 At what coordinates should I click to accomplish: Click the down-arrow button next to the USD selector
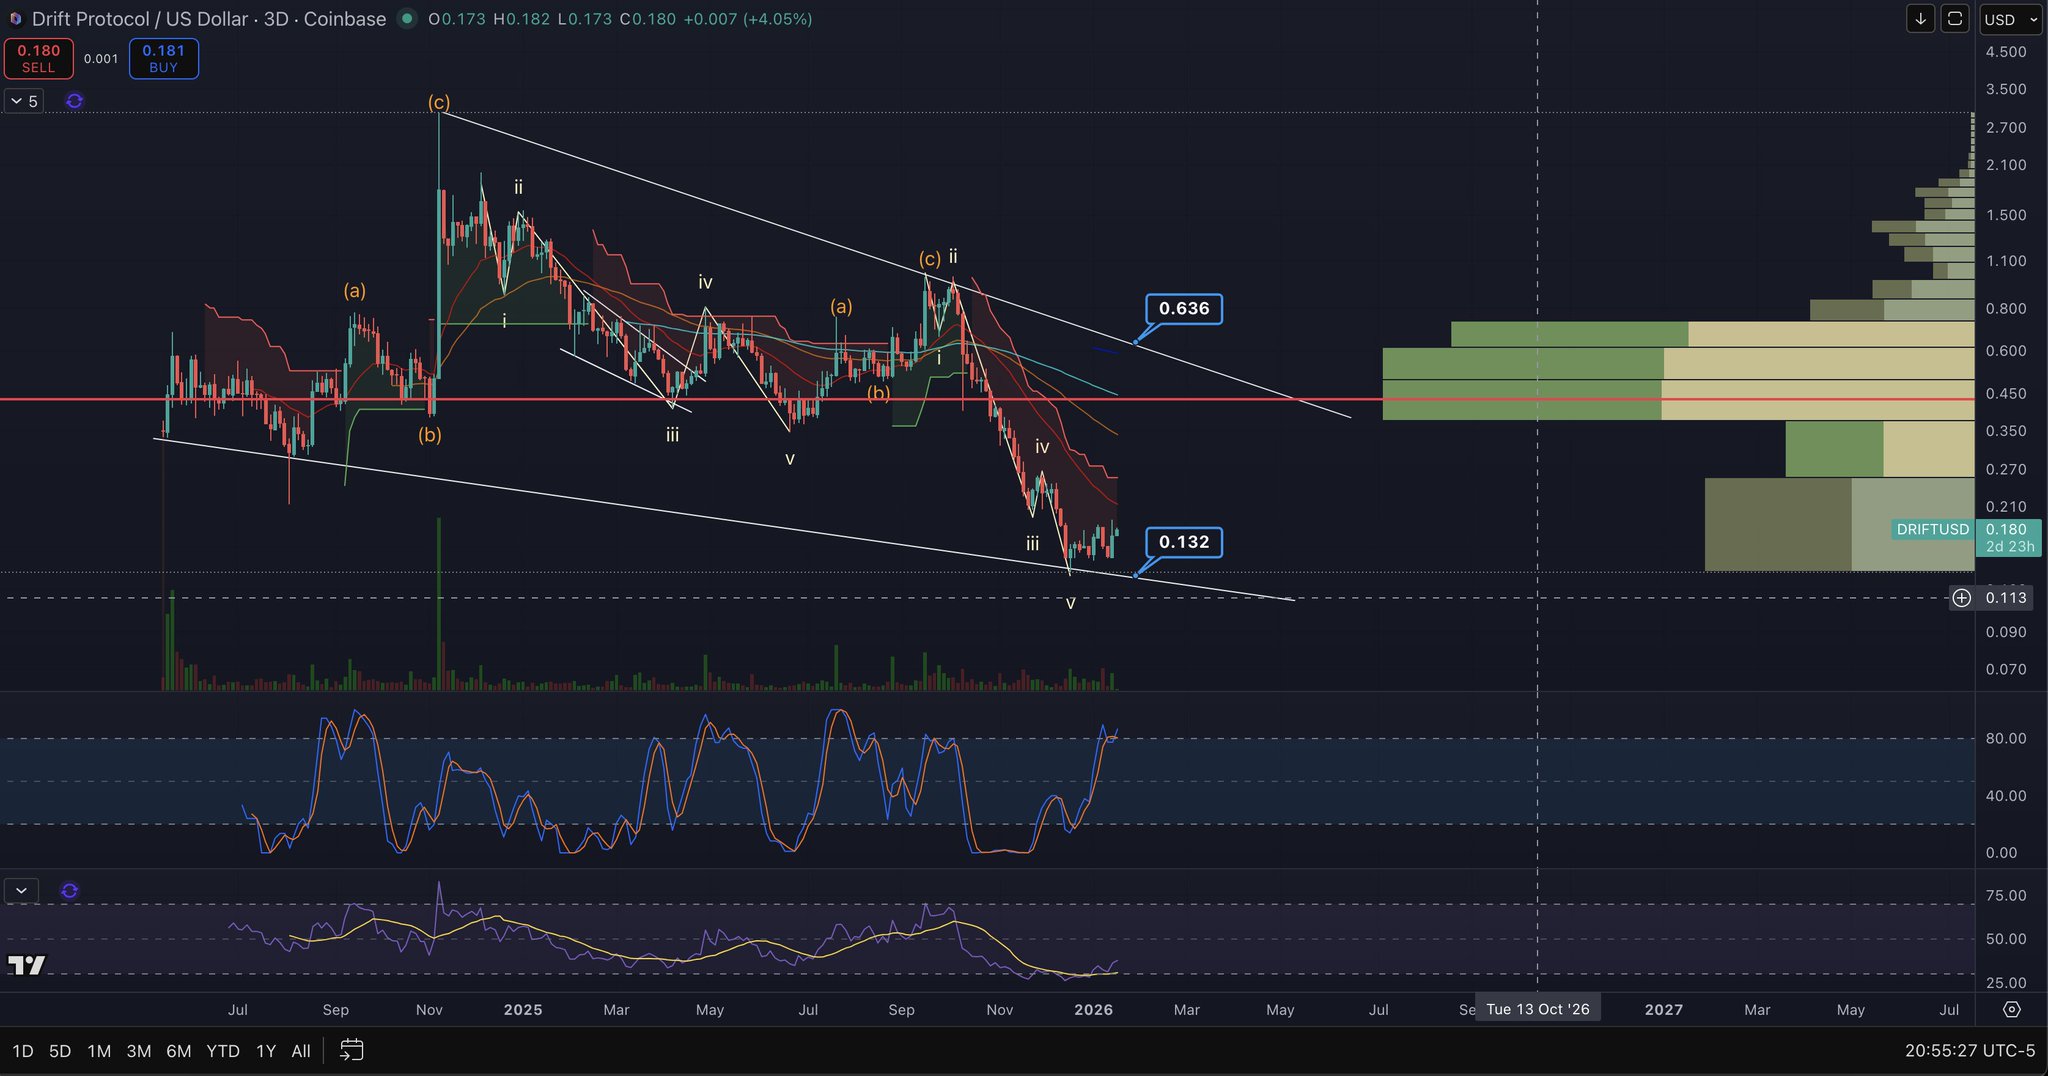[x=1920, y=19]
